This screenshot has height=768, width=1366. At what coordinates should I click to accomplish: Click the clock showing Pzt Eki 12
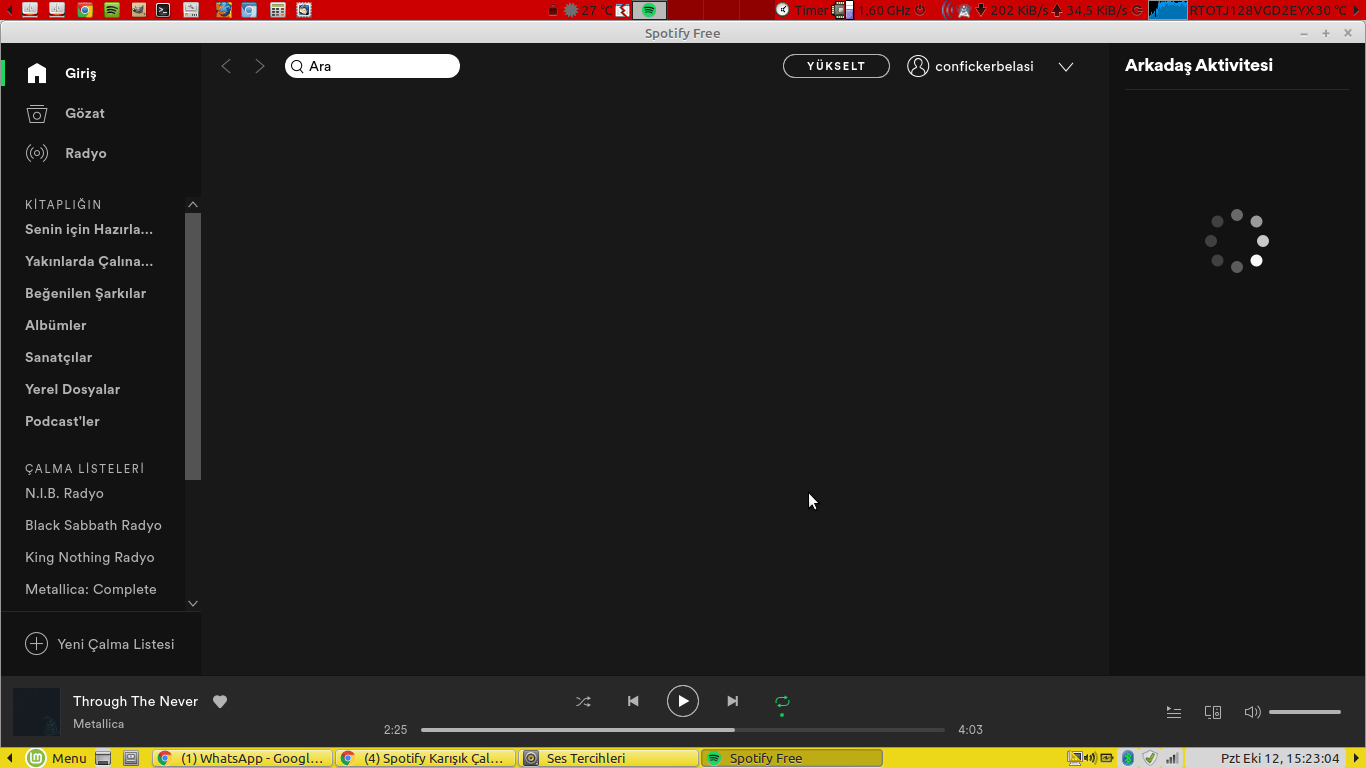pos(1280,758)
